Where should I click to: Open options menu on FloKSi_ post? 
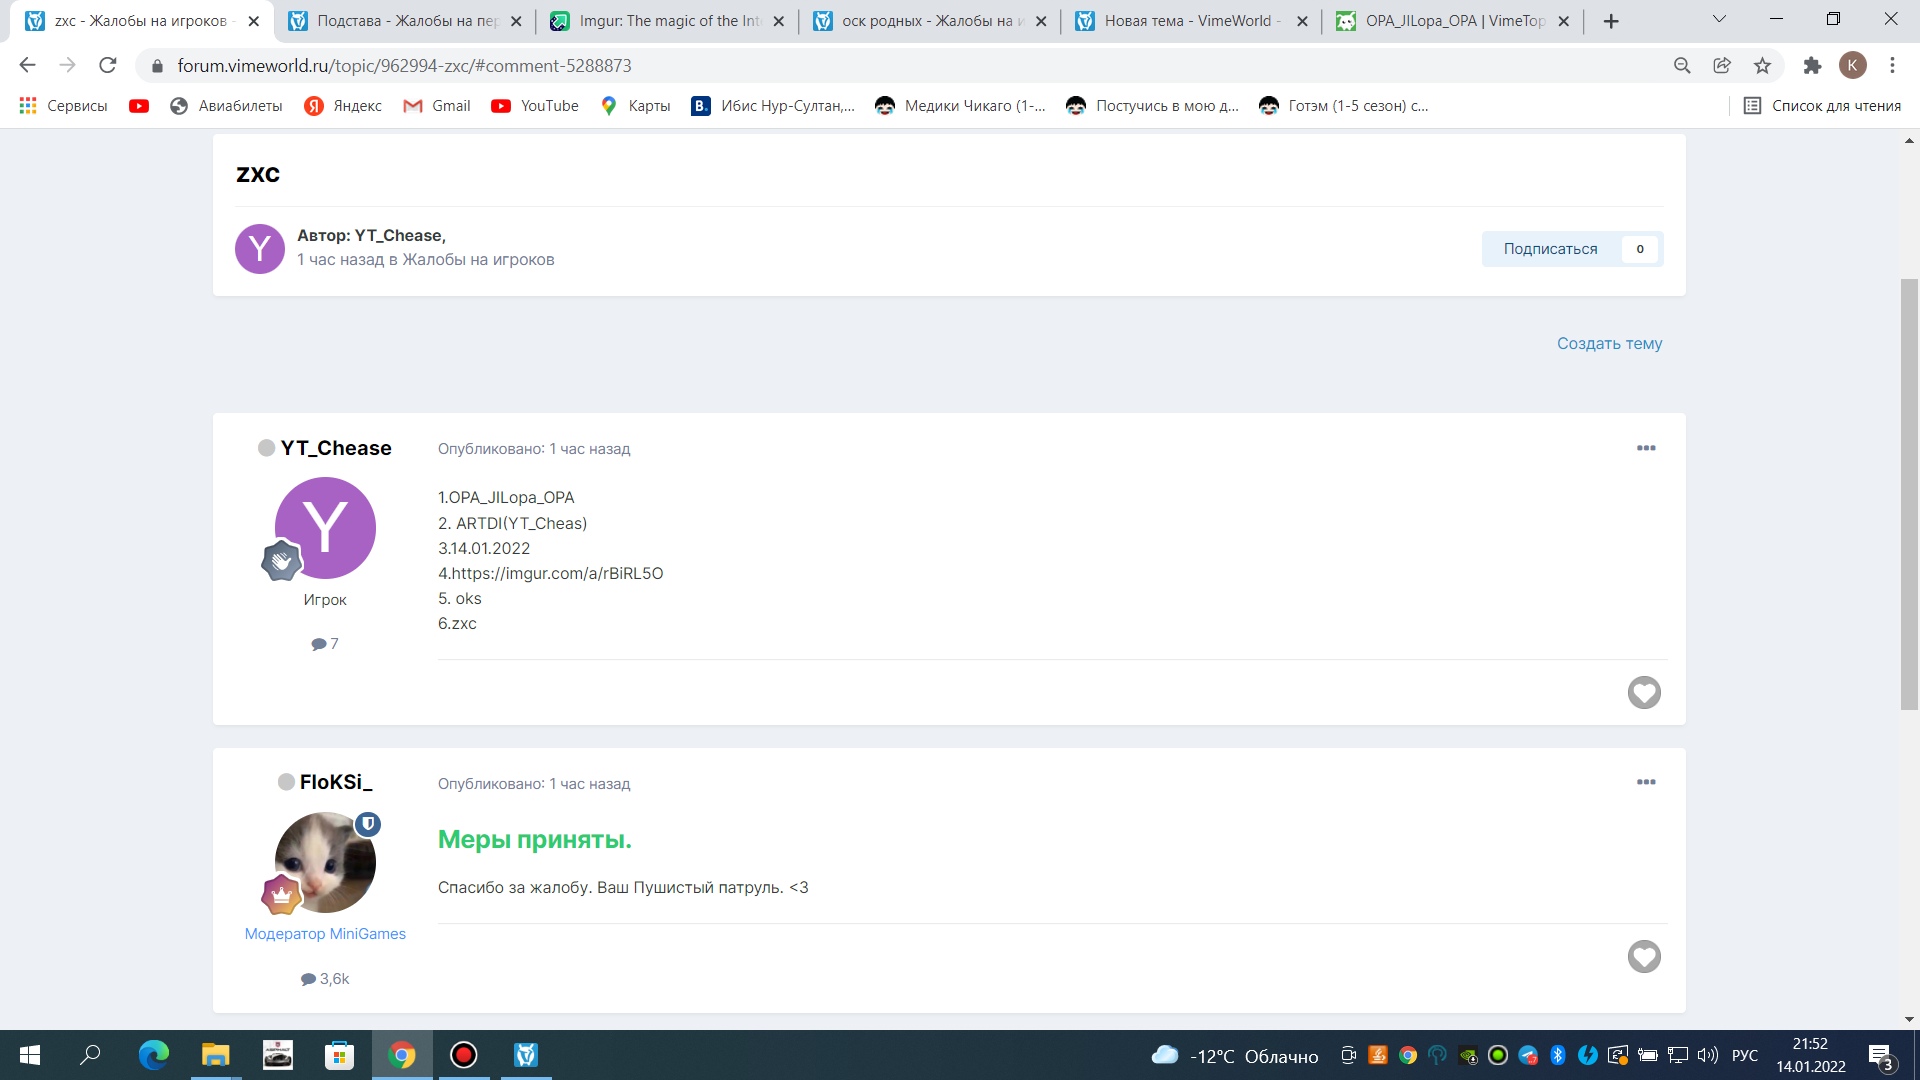coord(1646,782)
